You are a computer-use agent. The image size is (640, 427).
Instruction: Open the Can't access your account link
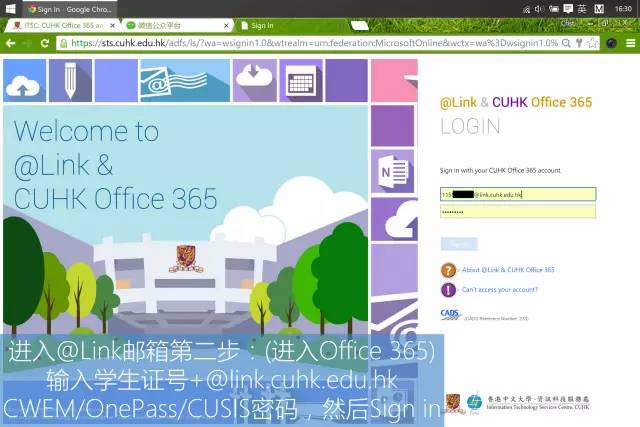[x=499, y=290]
